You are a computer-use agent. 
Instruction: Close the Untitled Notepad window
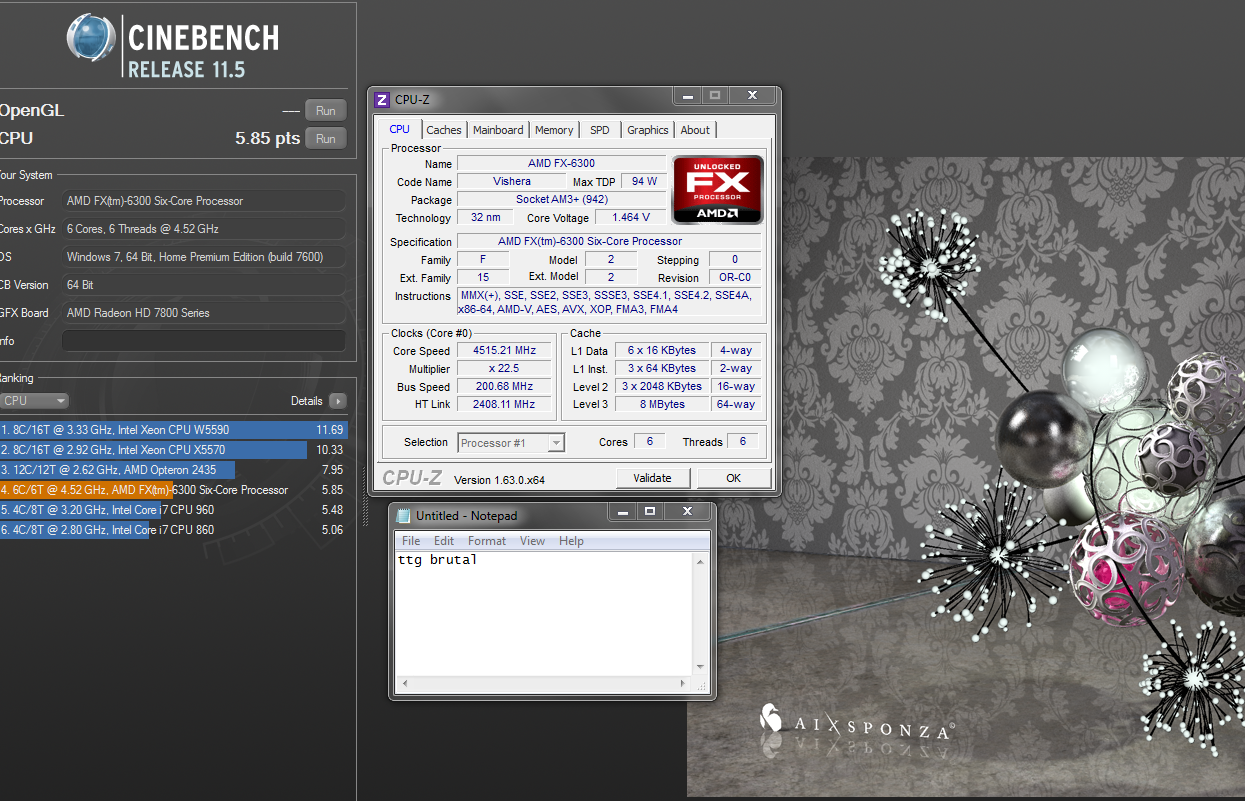coord(687,511)
